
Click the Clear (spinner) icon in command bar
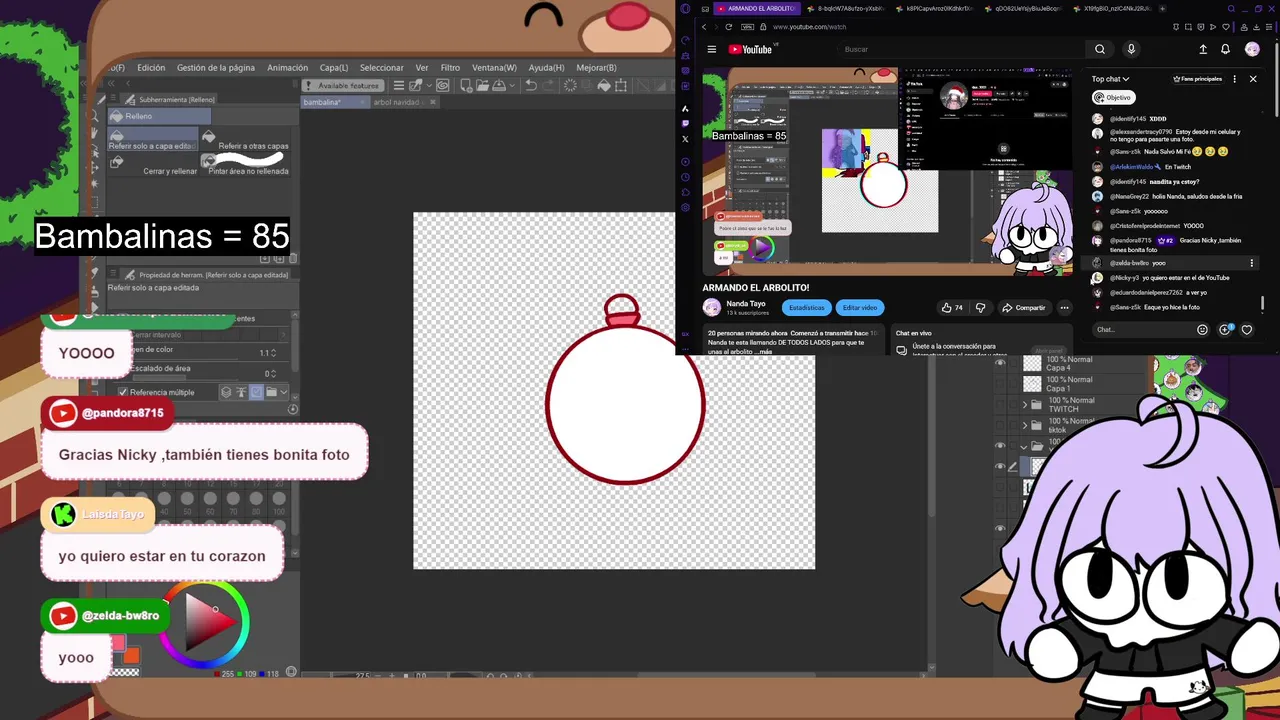point(570,86)
